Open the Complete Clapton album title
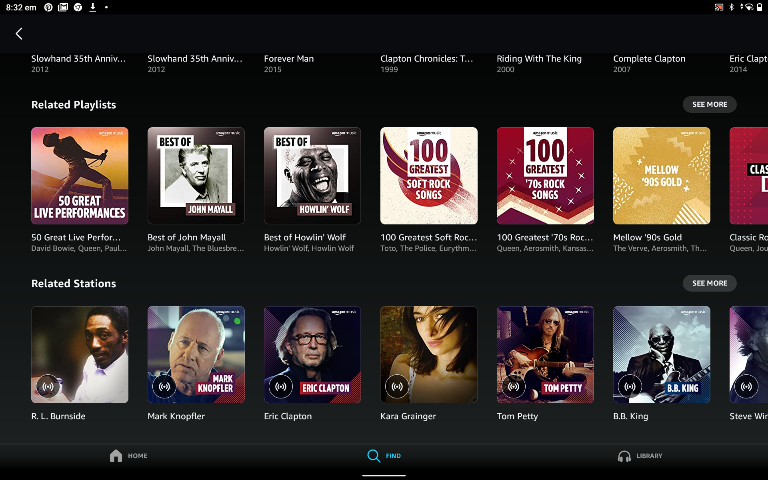This screenshot has width=768, height=480. tap(649, 59)
